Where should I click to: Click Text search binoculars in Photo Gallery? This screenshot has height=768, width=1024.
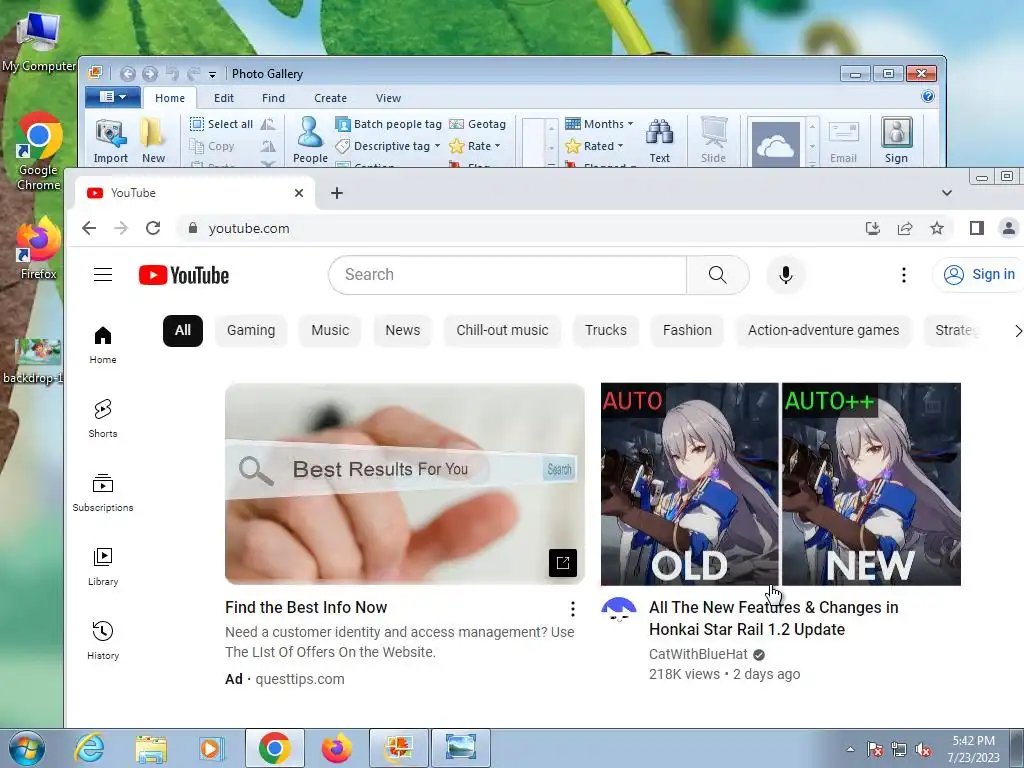660,140
